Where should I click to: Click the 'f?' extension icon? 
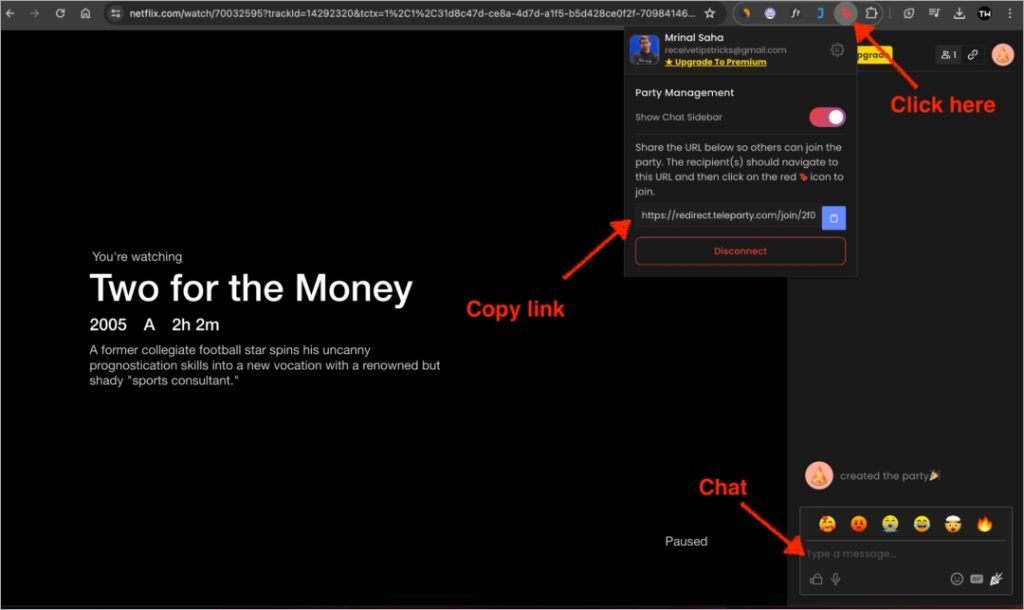click(795, 13)
